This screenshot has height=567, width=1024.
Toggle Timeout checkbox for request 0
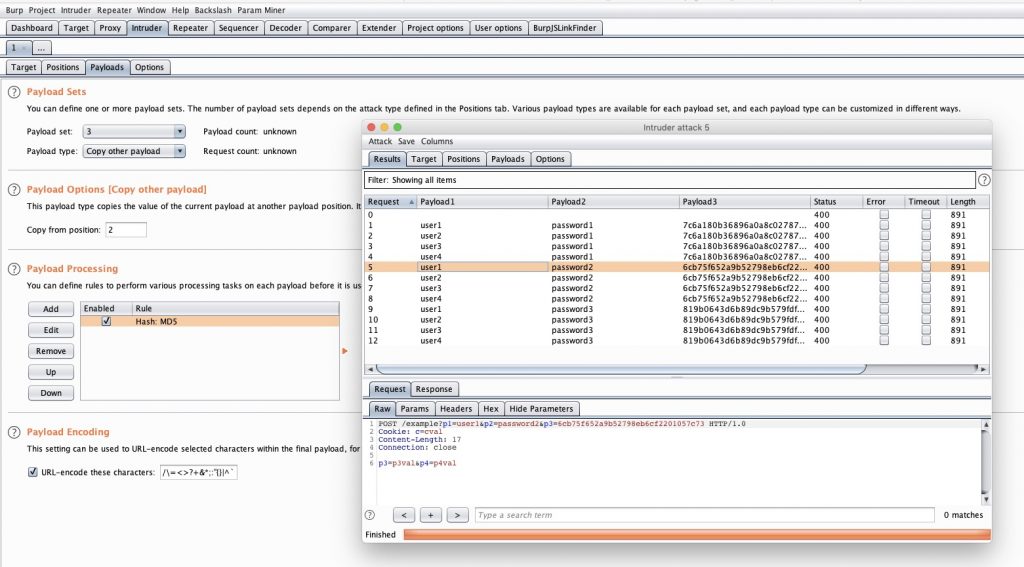pyautogui.click(x=926, y=214)
